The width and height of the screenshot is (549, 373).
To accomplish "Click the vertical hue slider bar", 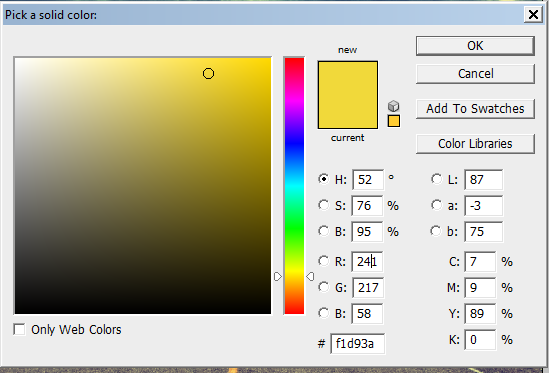I will pos(294,186).
